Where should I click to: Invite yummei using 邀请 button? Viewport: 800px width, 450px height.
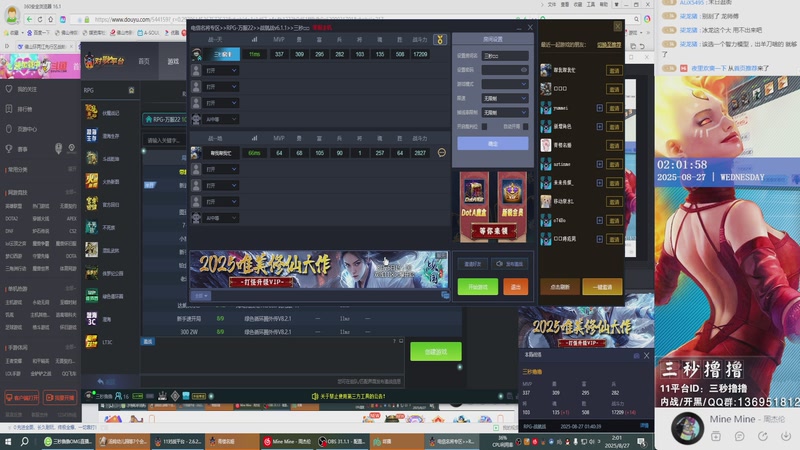point(614,108)
